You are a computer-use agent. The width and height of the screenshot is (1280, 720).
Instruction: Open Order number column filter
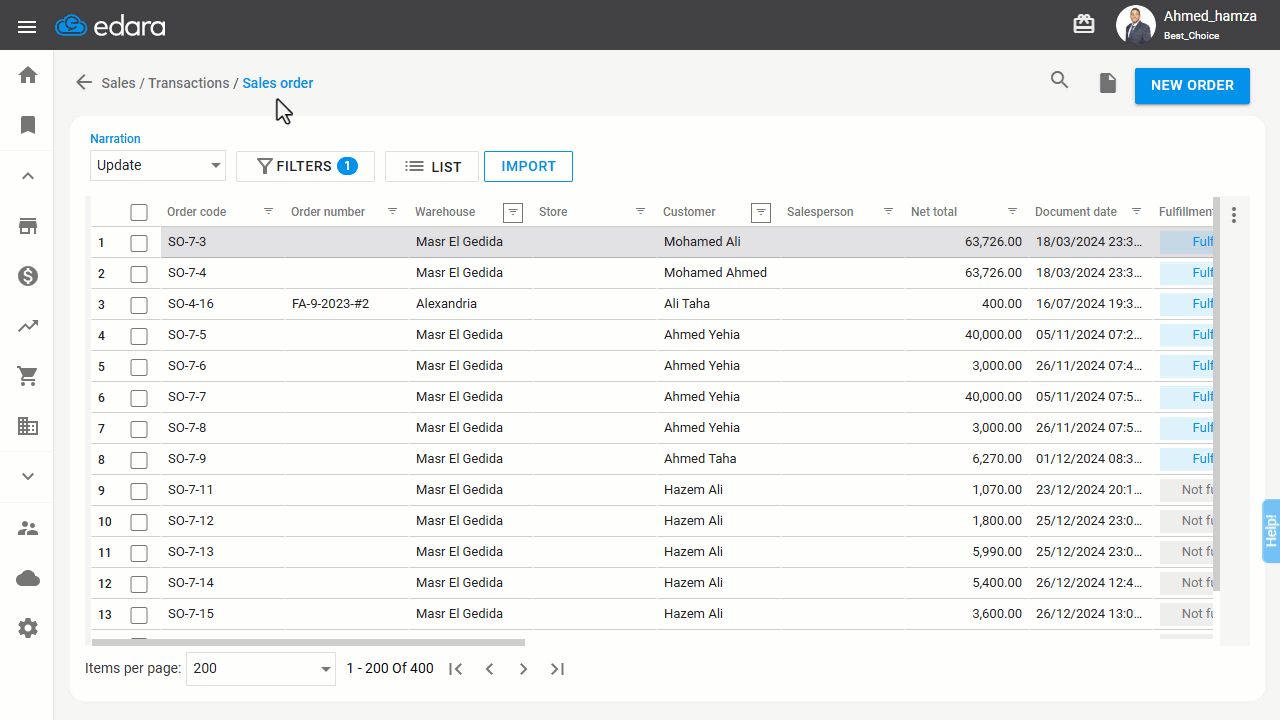392,211
